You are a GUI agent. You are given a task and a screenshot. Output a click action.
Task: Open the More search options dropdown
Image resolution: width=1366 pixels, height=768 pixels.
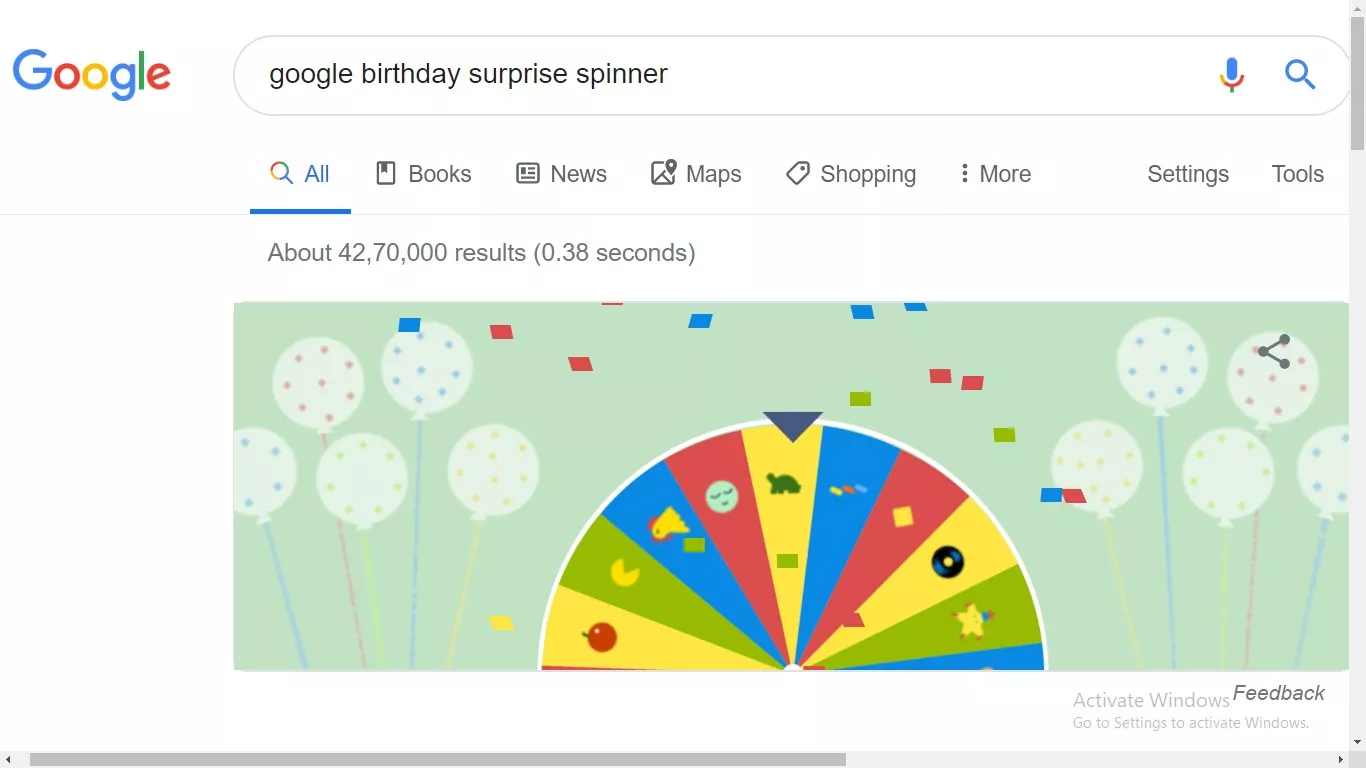(x=994, y=174)
